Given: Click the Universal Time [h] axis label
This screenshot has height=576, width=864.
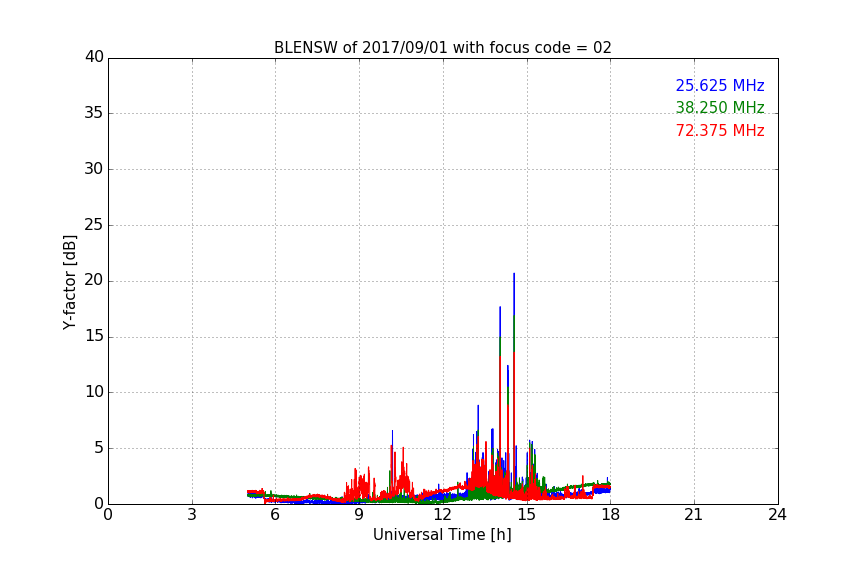Looking at the screenshot, I should (x=442, y=535).
